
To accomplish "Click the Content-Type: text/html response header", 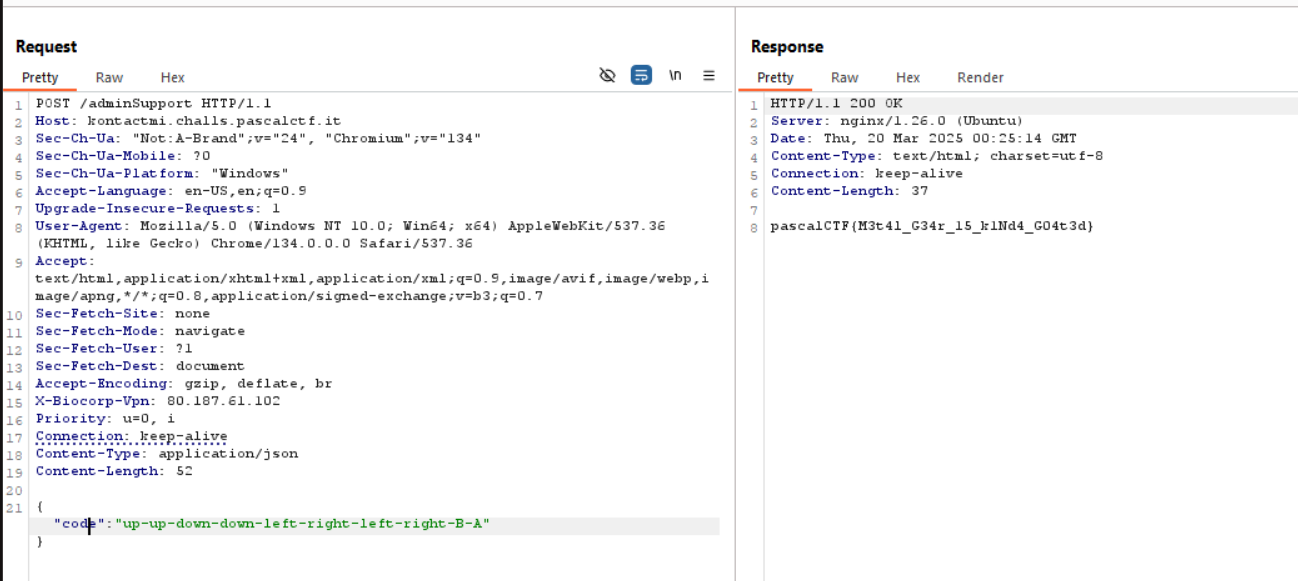I will pyautogui.click(x=937, y=156).
